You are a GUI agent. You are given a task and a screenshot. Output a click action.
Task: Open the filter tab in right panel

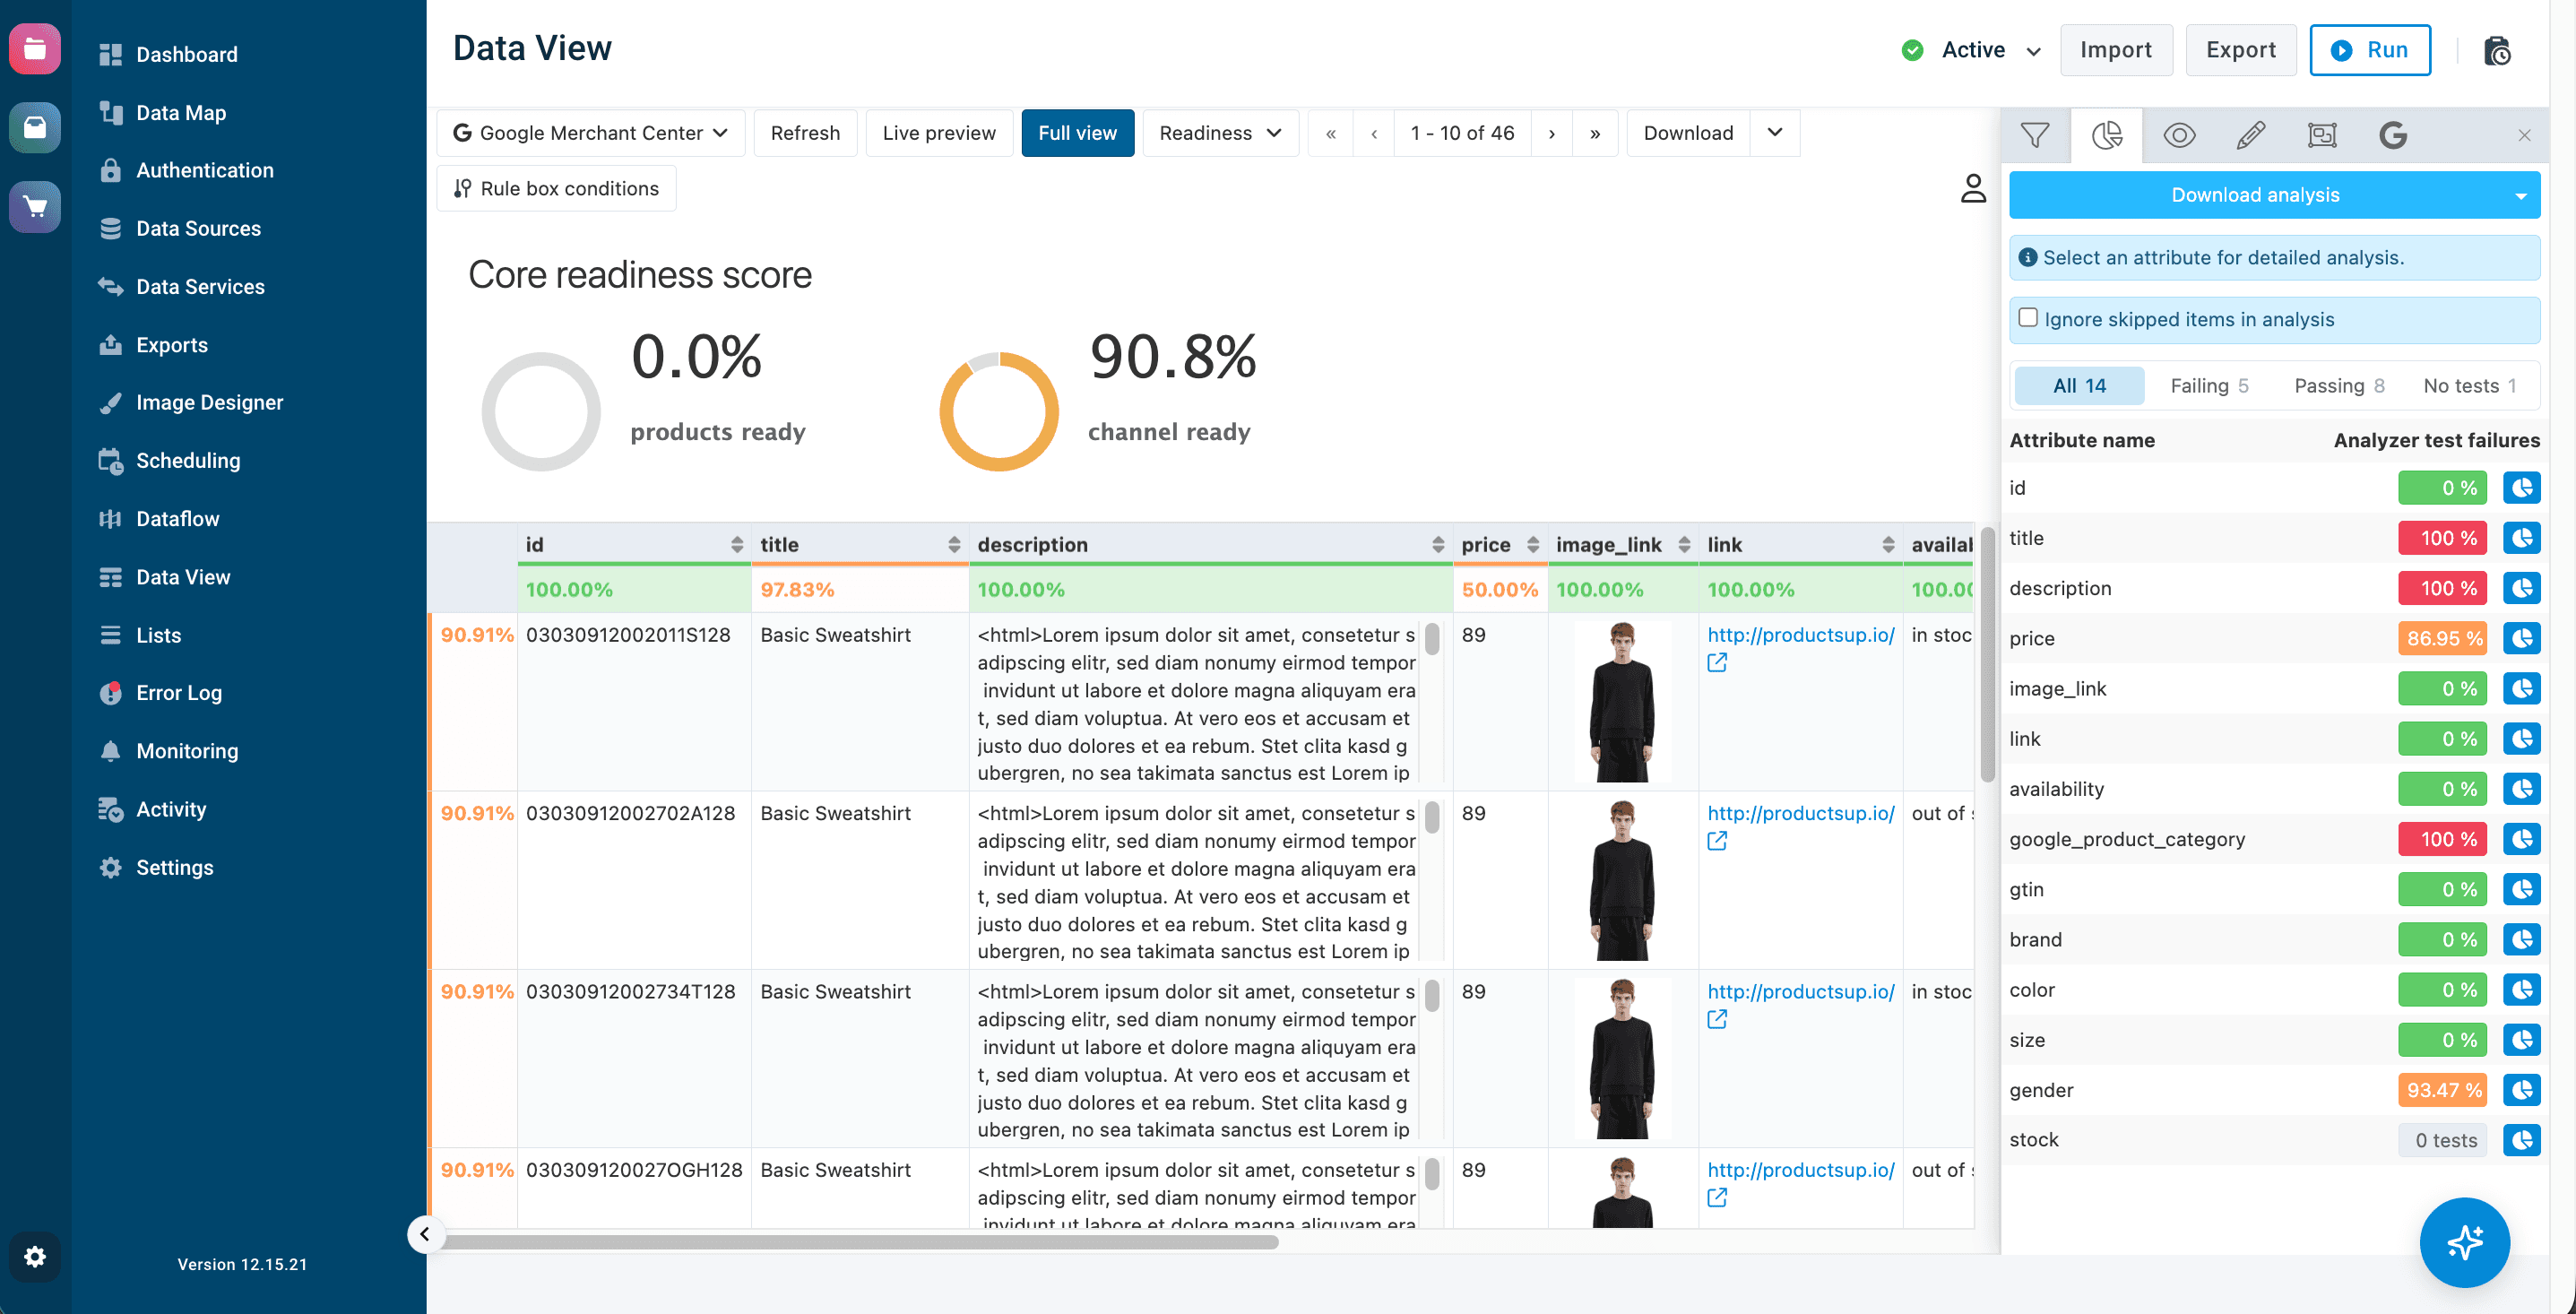[2035, 135]
